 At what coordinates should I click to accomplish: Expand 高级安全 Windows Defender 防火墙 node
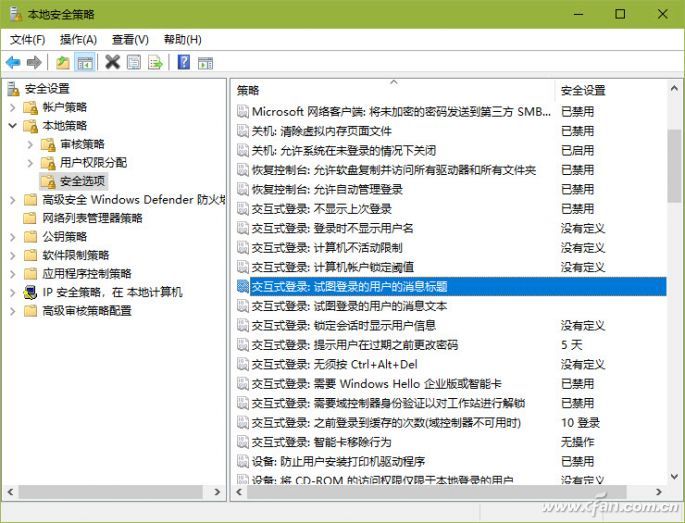13,200
